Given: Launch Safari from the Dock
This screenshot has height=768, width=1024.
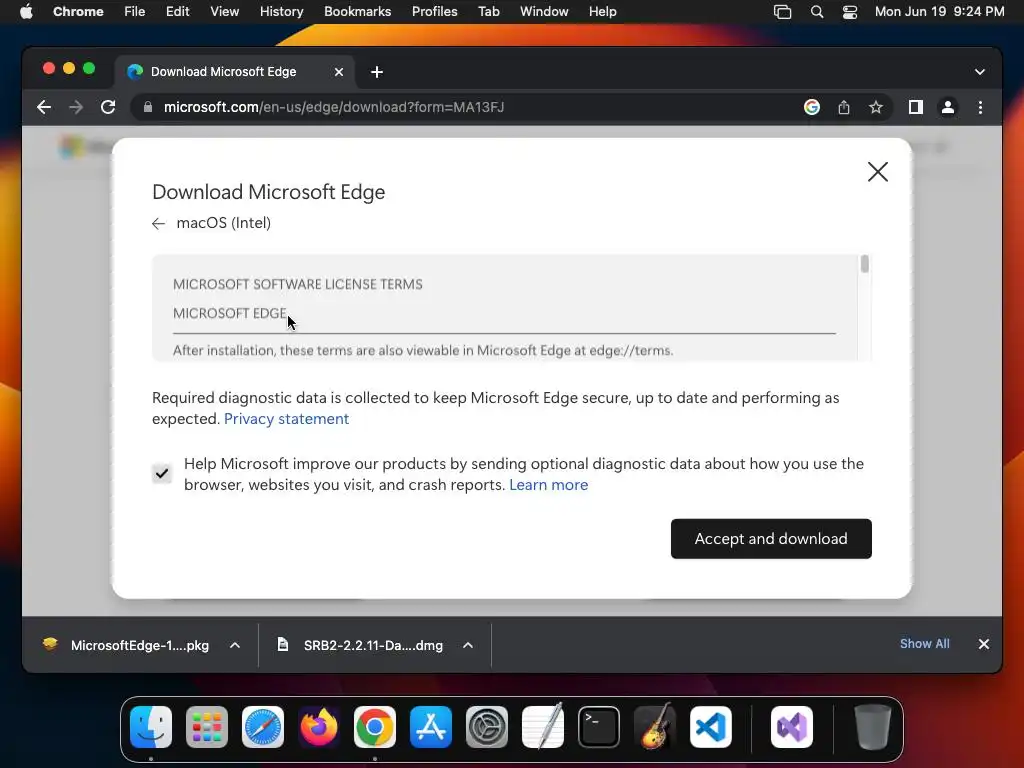Looking at the screenshot, I should click(x=263, y=727).
